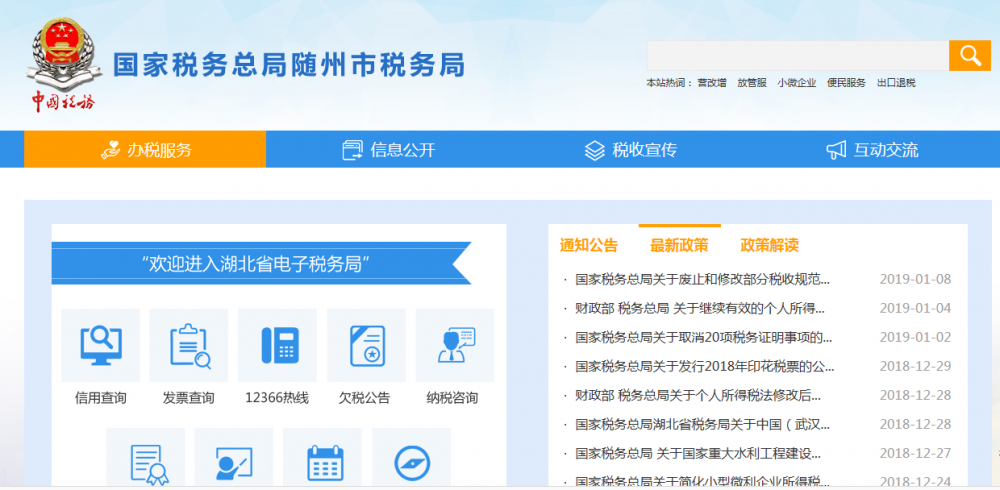The width and height of the screenshot is (1000, 490).
Task: Switch to the 通知公告 tab
Action: tap(589, 245)
